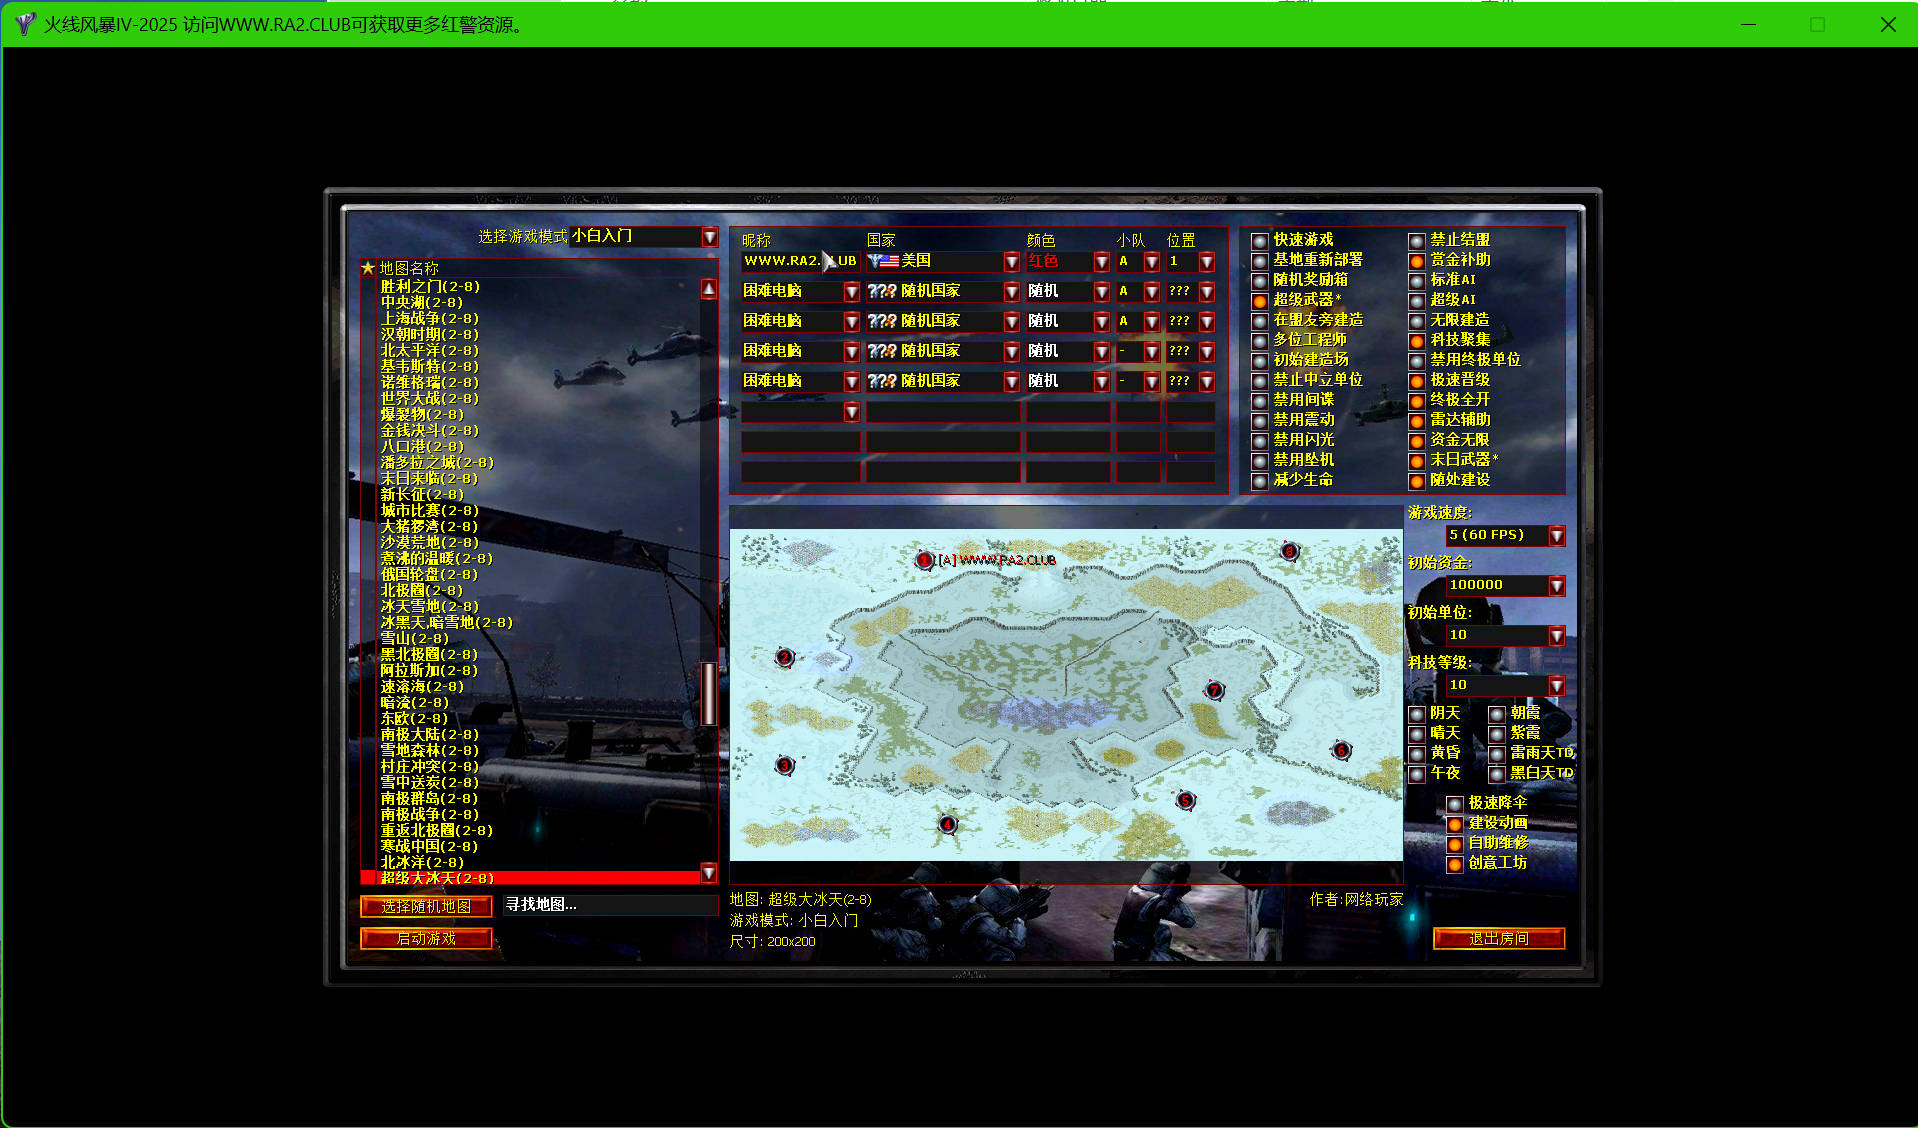Click the map list scroll-up arrow
The width and height of the screenshot is (1918, 1128).
(709, 289)
